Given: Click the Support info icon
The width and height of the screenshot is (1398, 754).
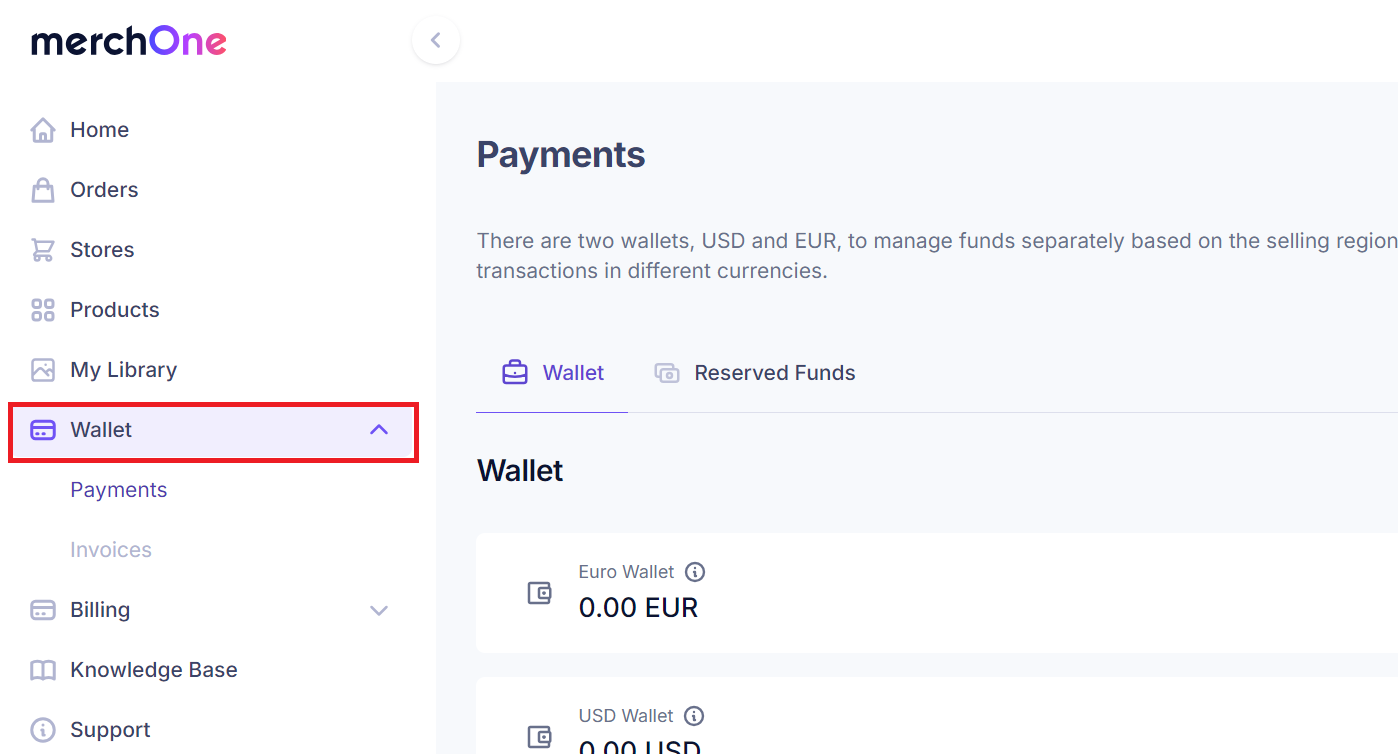Looking at the screenshot, I should pos(43,729).
